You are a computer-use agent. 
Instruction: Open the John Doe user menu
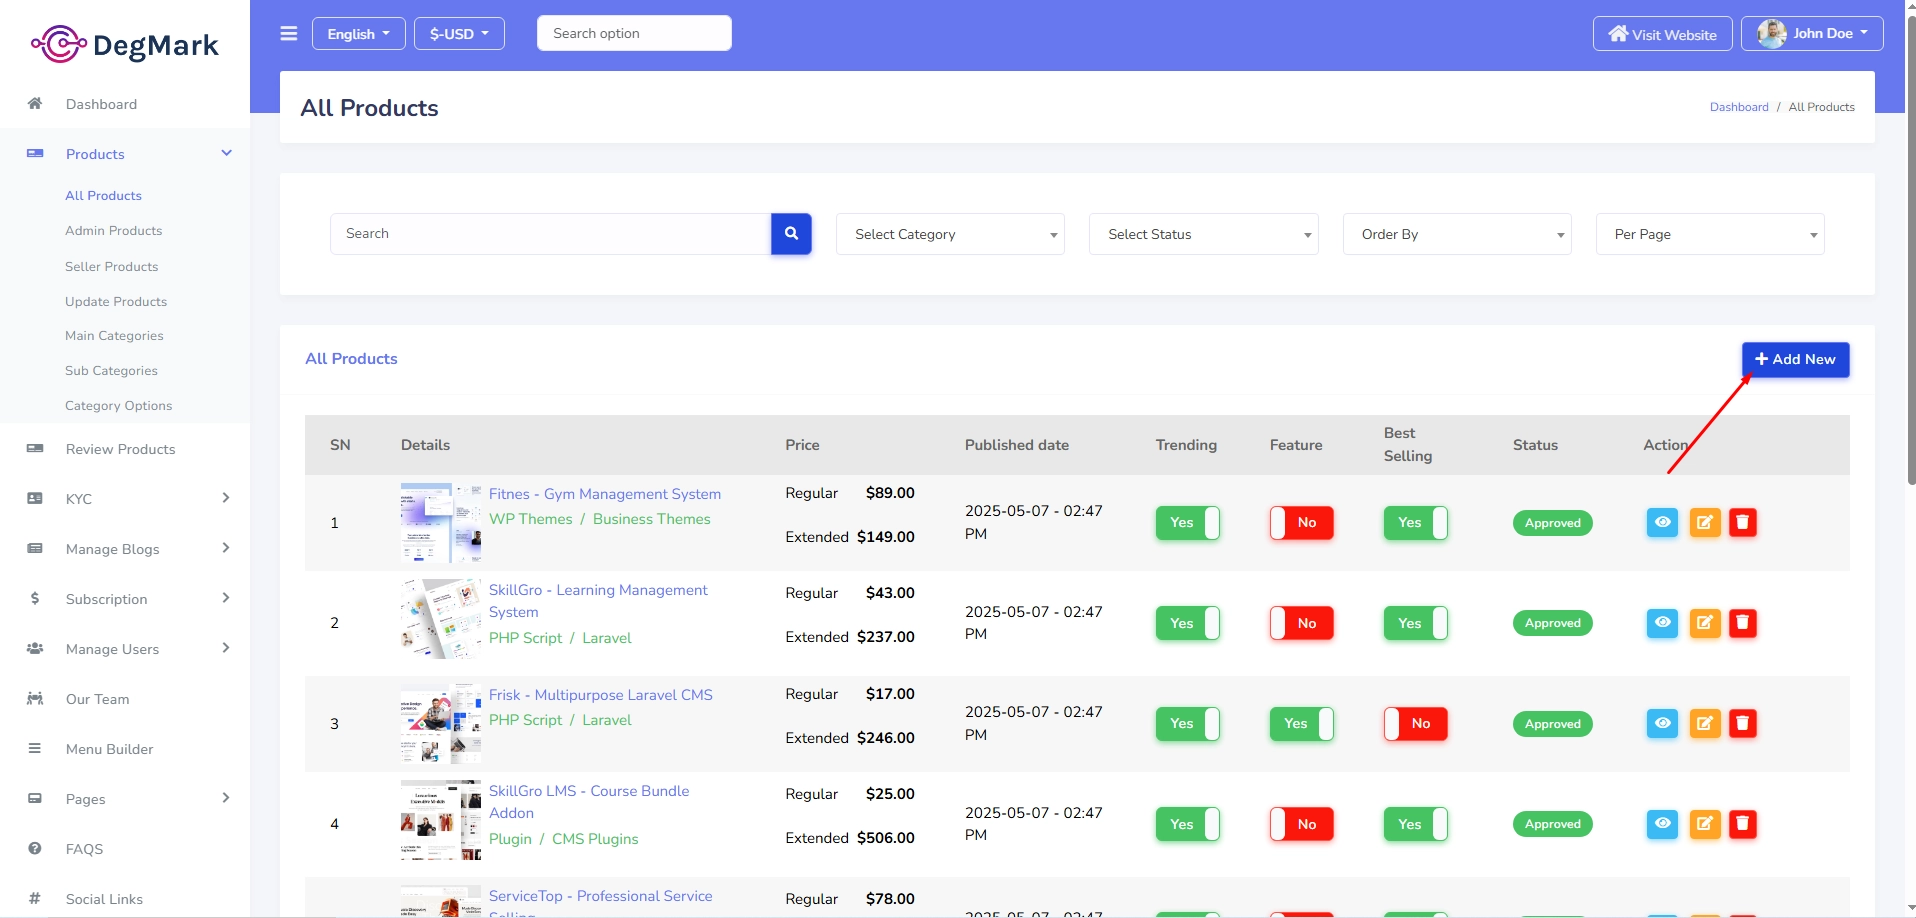1812,33
